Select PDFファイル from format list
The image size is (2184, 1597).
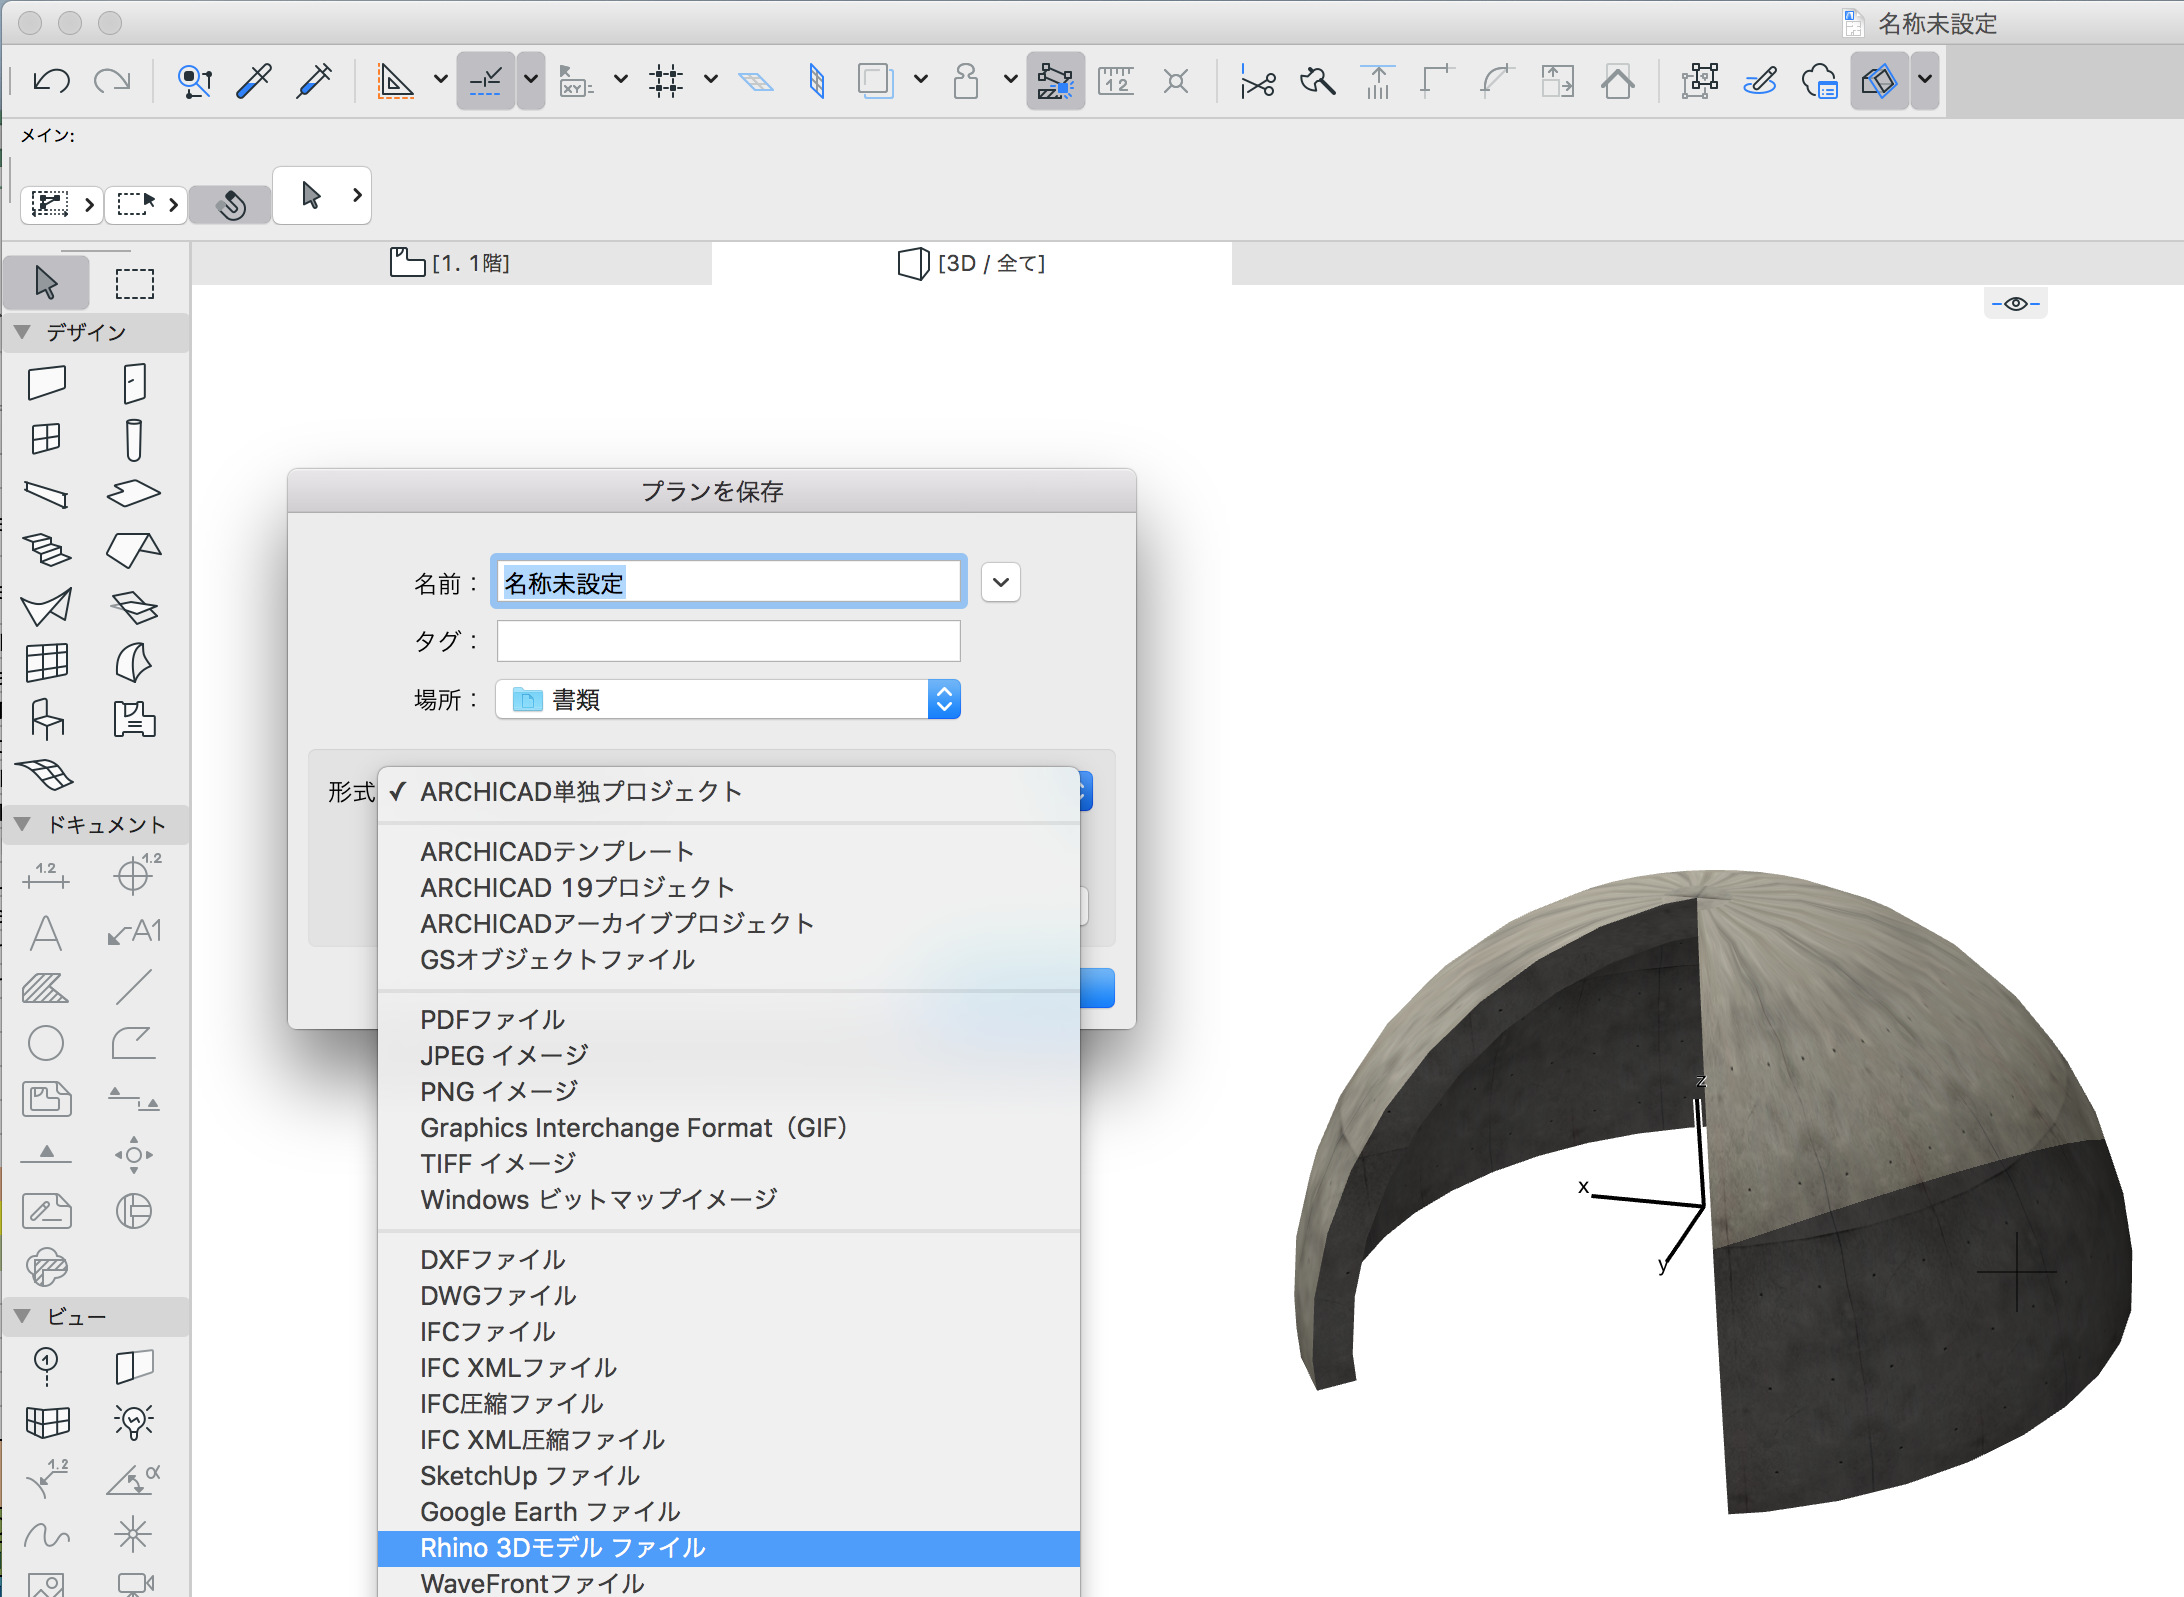coord(492,1020)
